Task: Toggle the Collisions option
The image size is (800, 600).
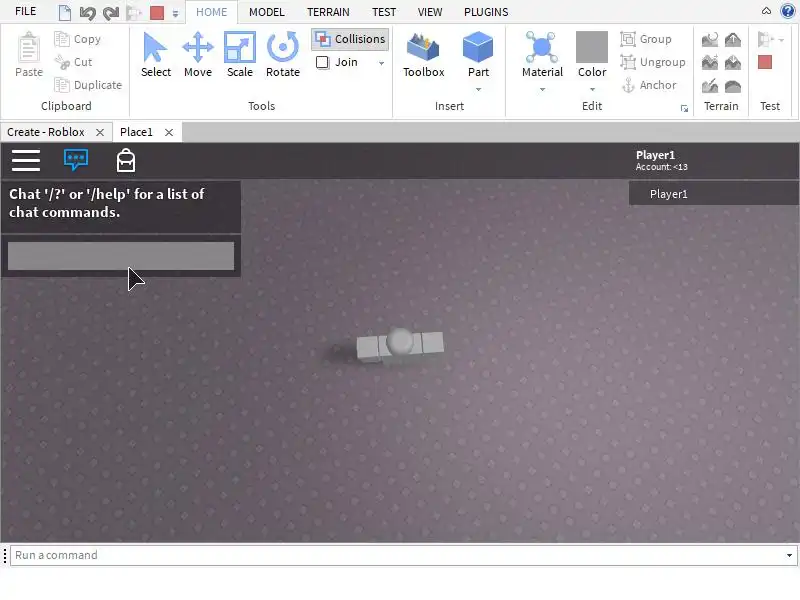Action: (350, 39)
